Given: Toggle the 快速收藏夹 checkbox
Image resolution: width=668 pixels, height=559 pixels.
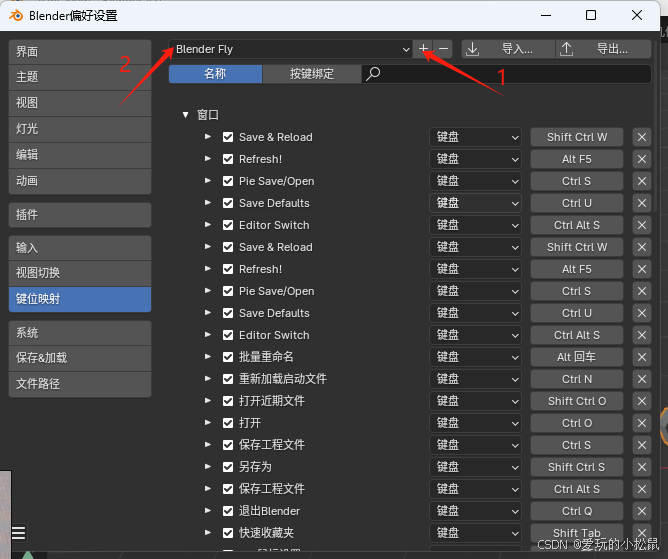Looking at the screenshot, I should [228, 533].
